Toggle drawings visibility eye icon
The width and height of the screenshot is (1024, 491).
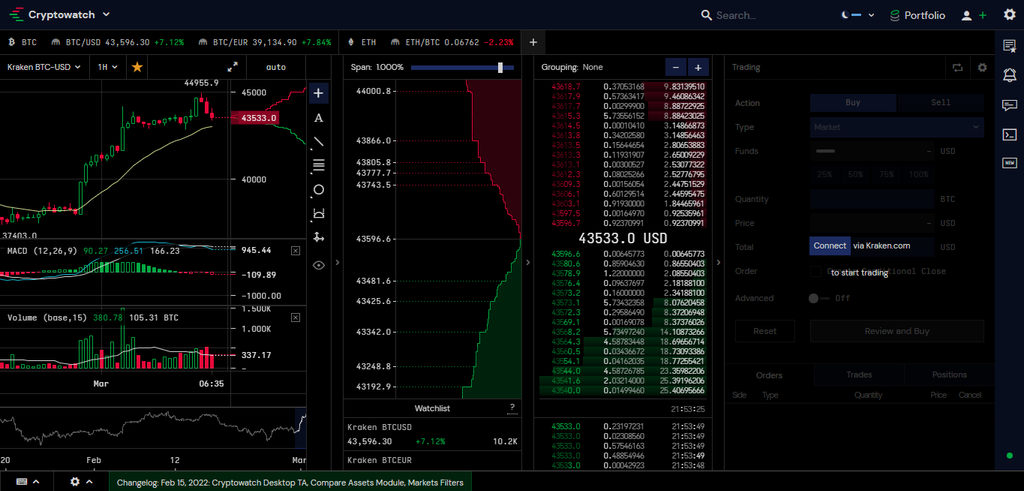319,265
